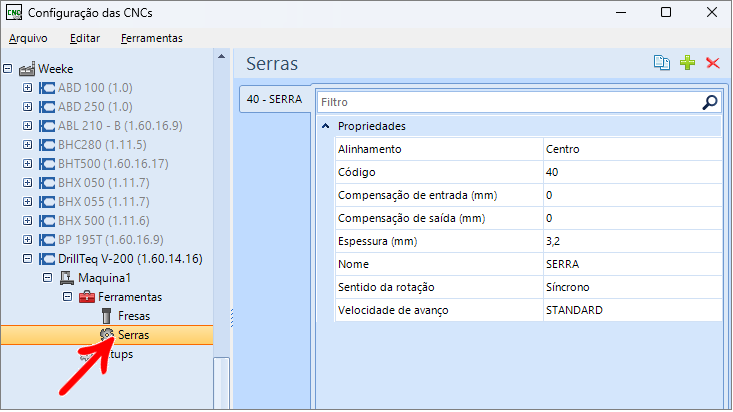This screenshot has width=733, height=412.
Task: Click into the Filtro input field
Action: tap(509, 102)
